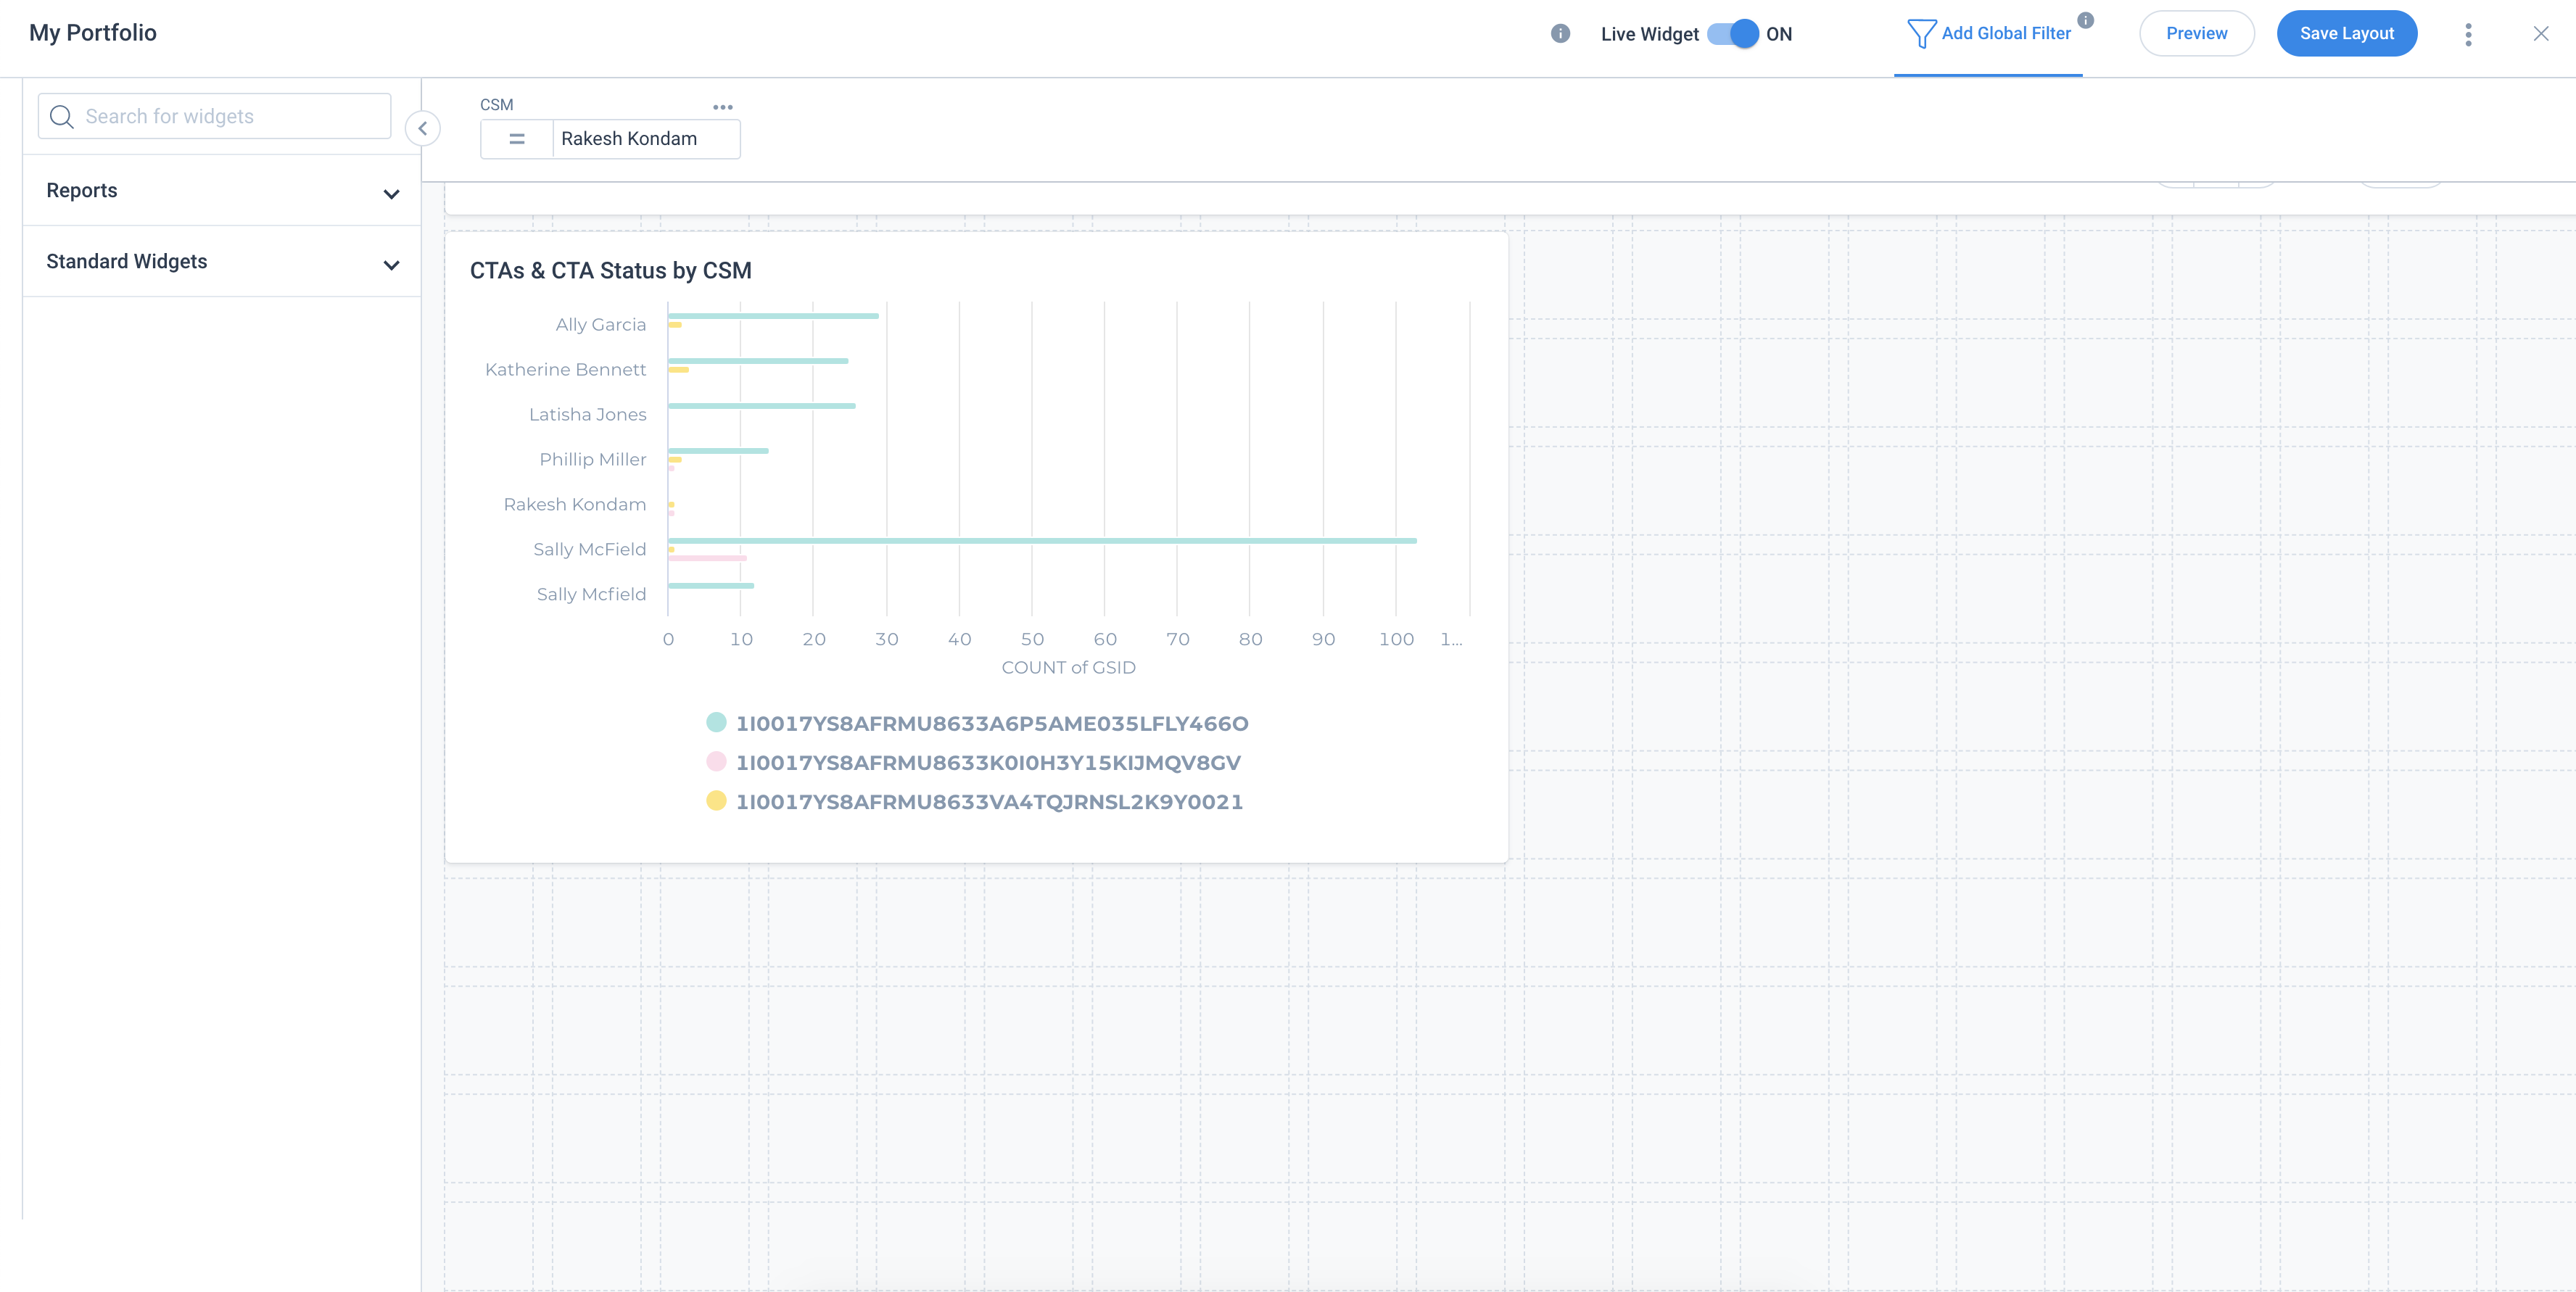Save the layout with Save Layout

2346,33
